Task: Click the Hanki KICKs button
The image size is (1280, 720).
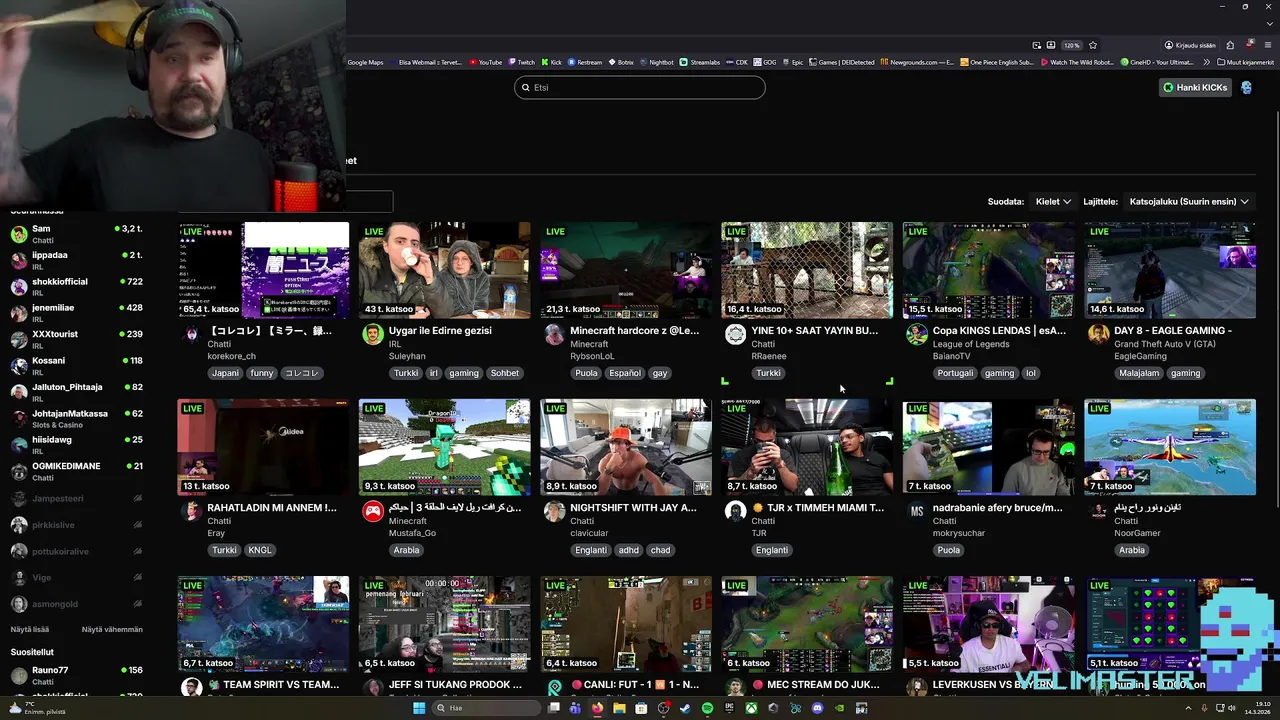Action: coord(1194,87)
